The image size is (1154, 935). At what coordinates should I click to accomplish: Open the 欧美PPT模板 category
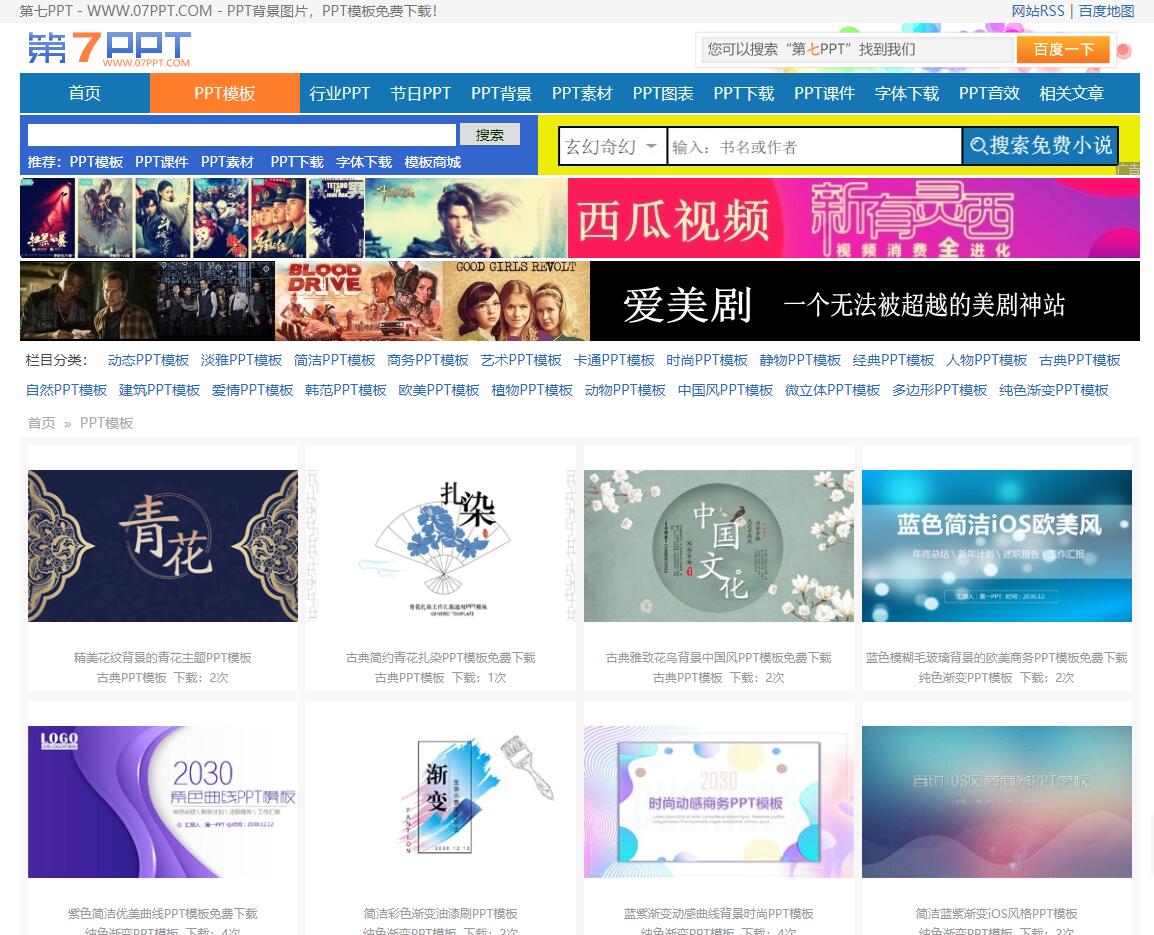(x=439, y=390)
